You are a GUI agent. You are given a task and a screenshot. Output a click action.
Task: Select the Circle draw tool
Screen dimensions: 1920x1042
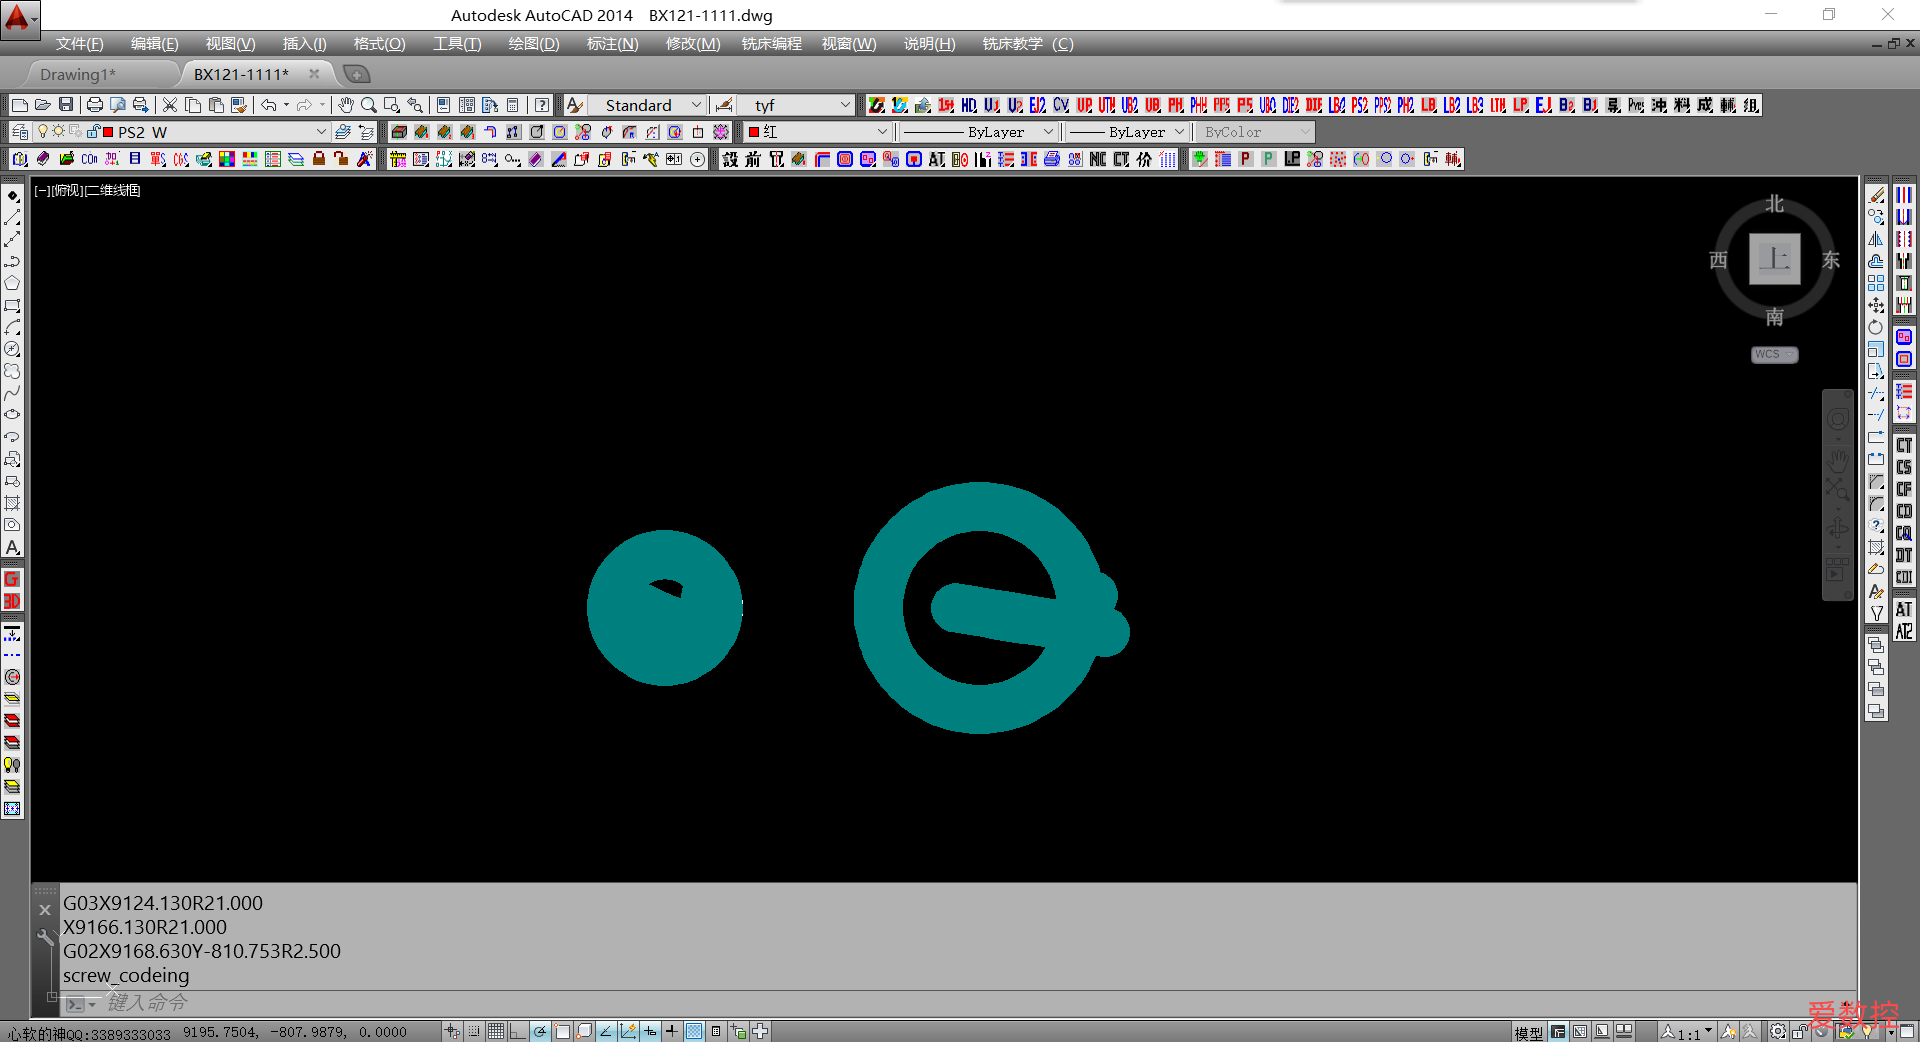tap(12, 349)
